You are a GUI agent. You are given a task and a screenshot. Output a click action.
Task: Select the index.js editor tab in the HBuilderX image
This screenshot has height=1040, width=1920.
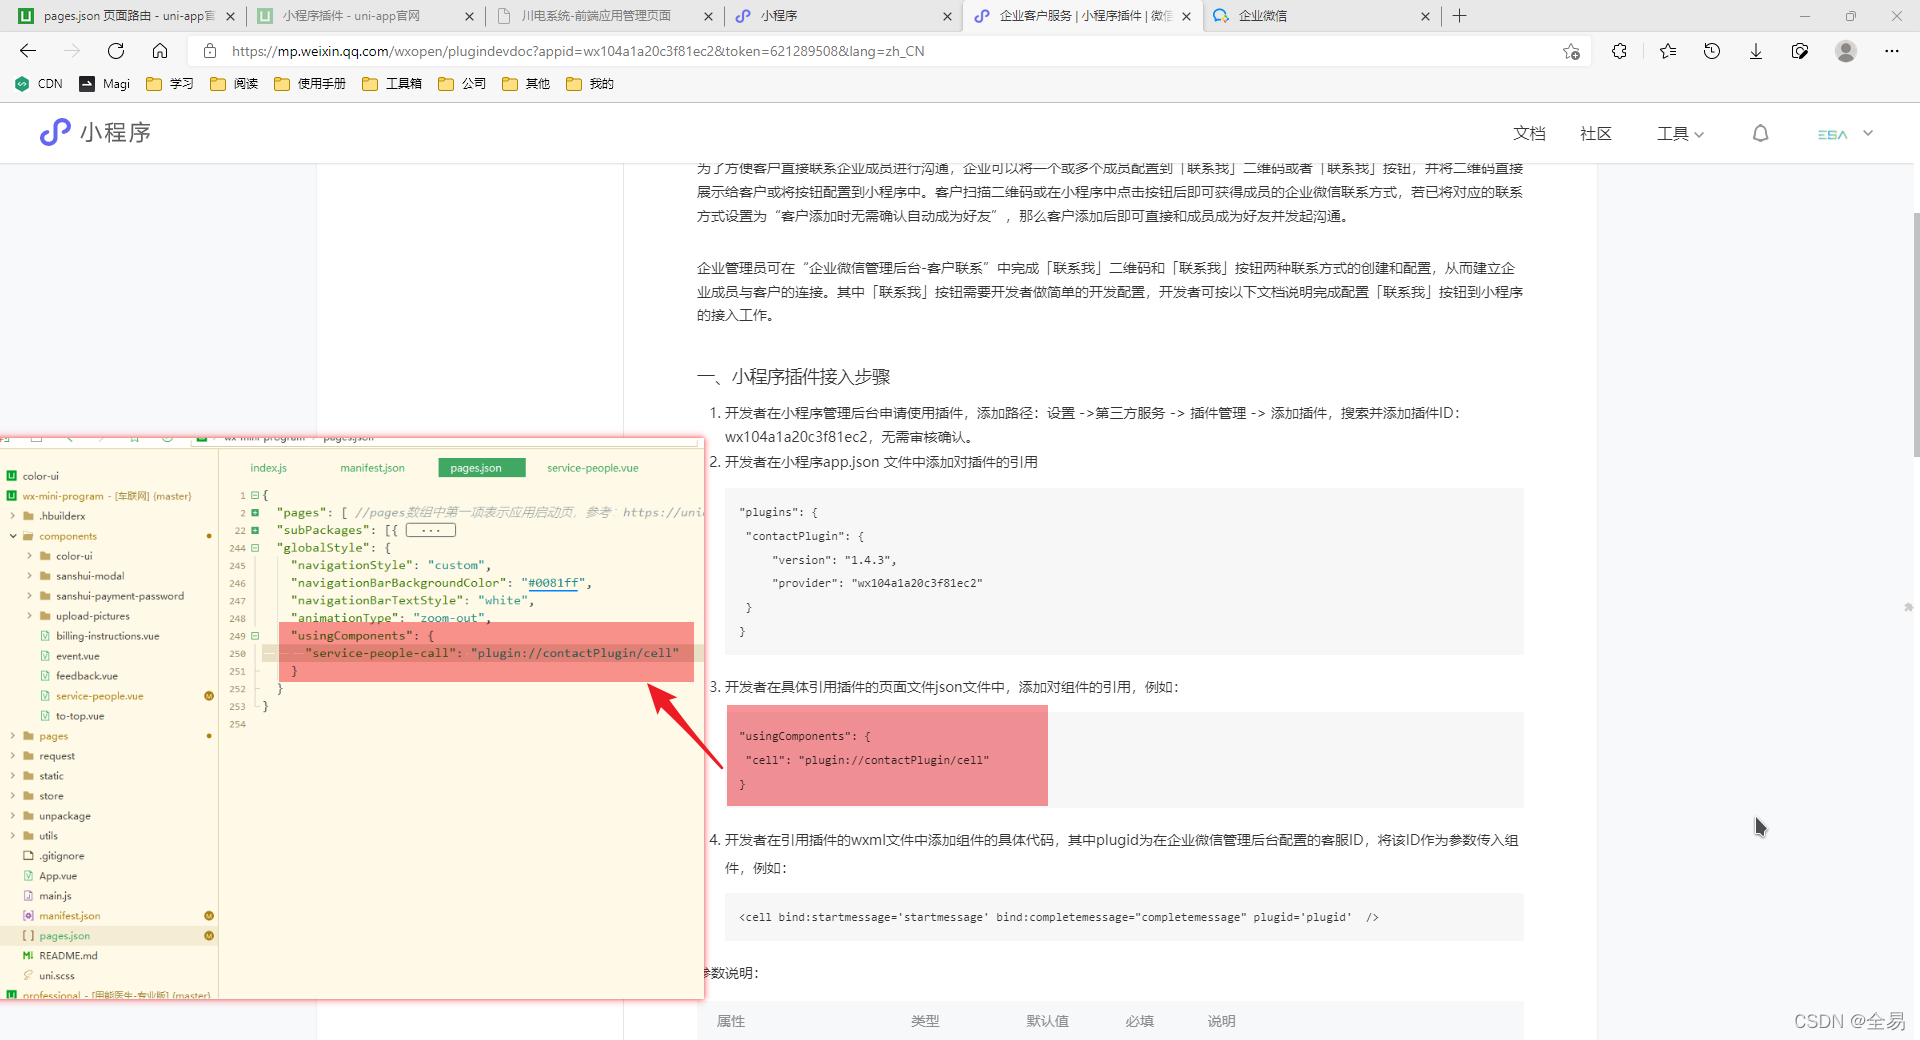(268, 468)
